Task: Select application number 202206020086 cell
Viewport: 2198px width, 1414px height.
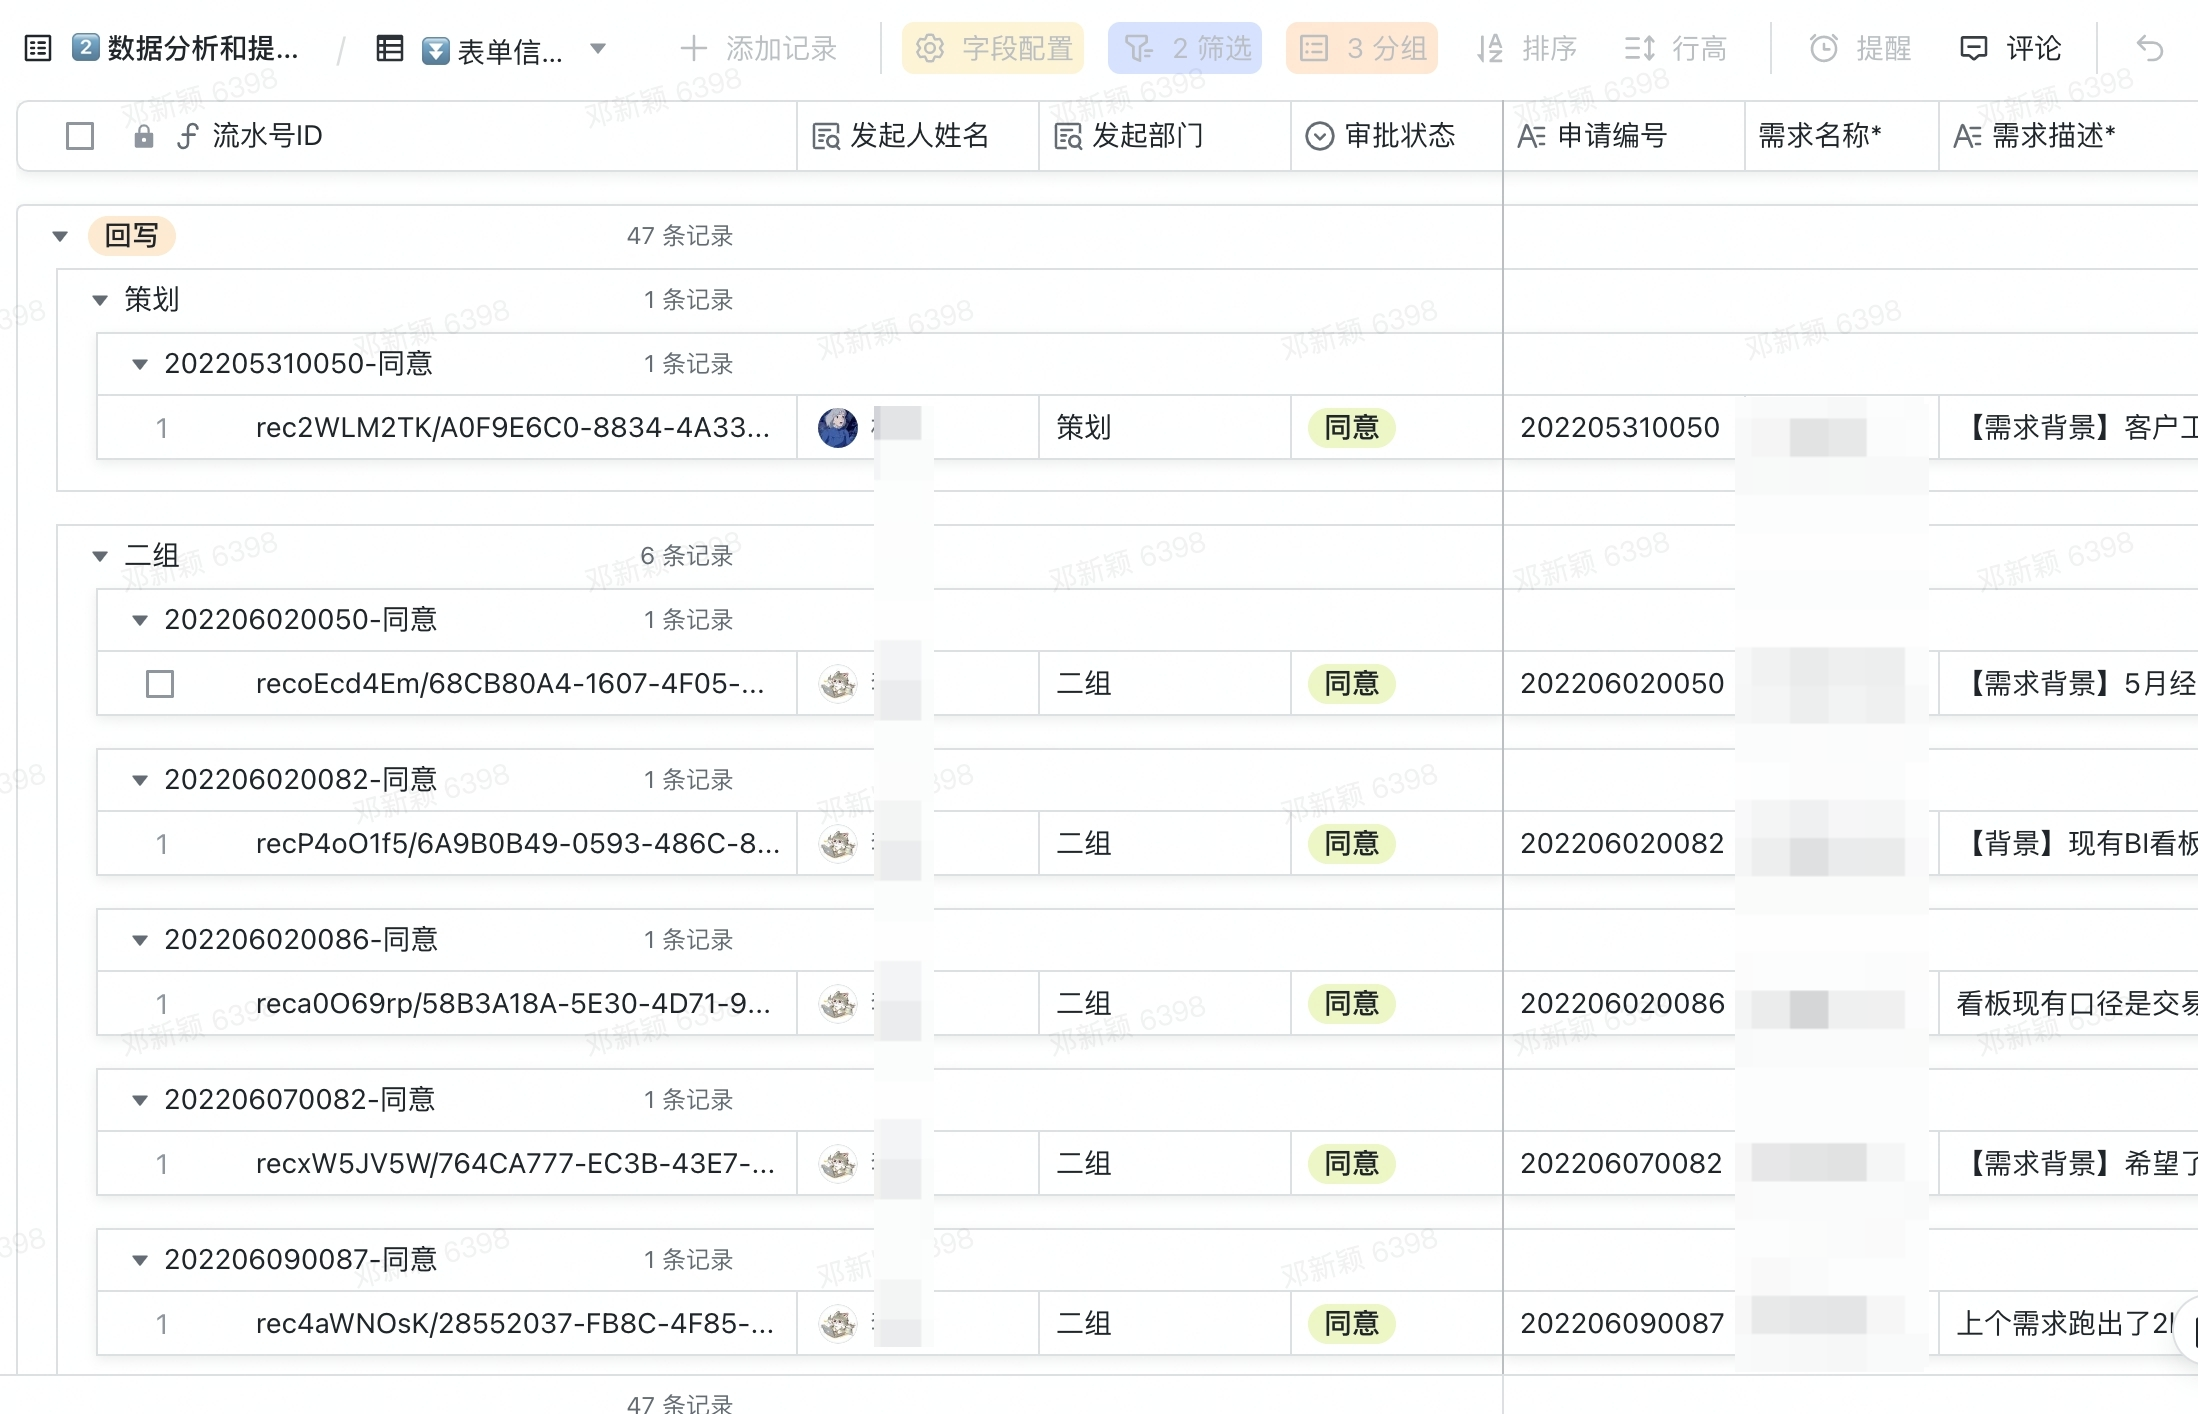Action: click(1623, 1004)
